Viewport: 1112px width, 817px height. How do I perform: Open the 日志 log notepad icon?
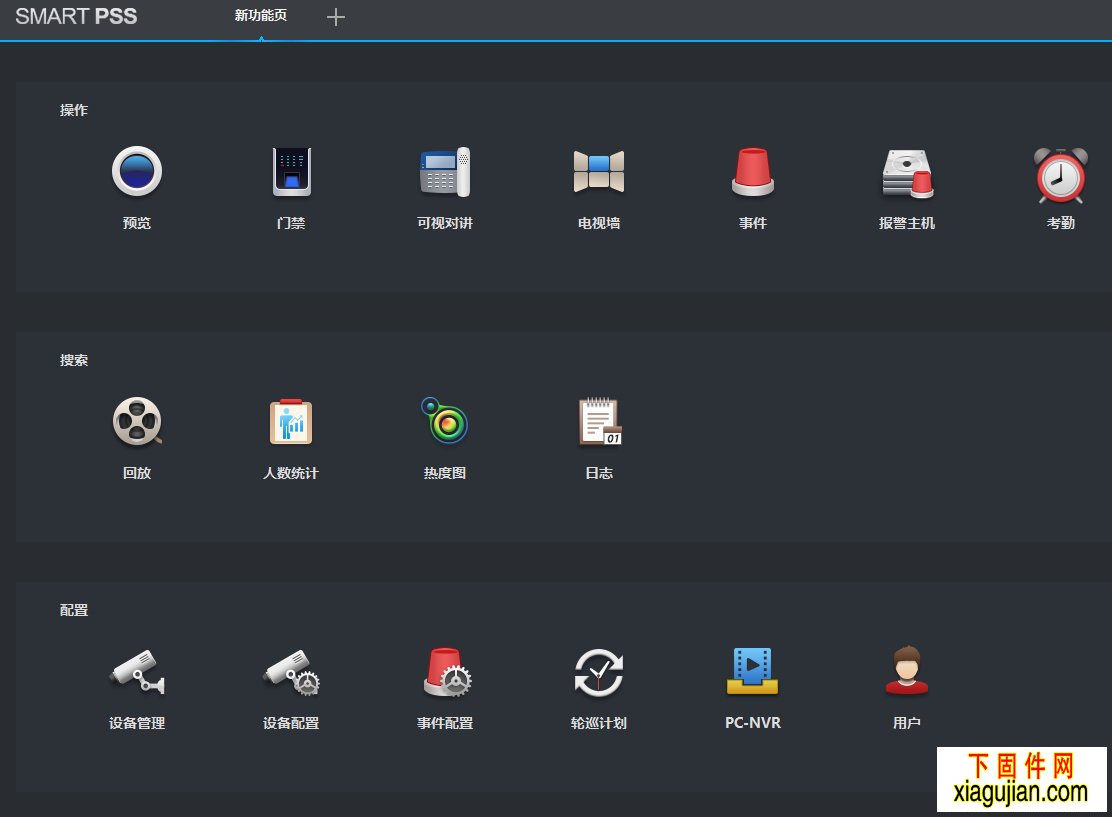(x=600, y=421)
